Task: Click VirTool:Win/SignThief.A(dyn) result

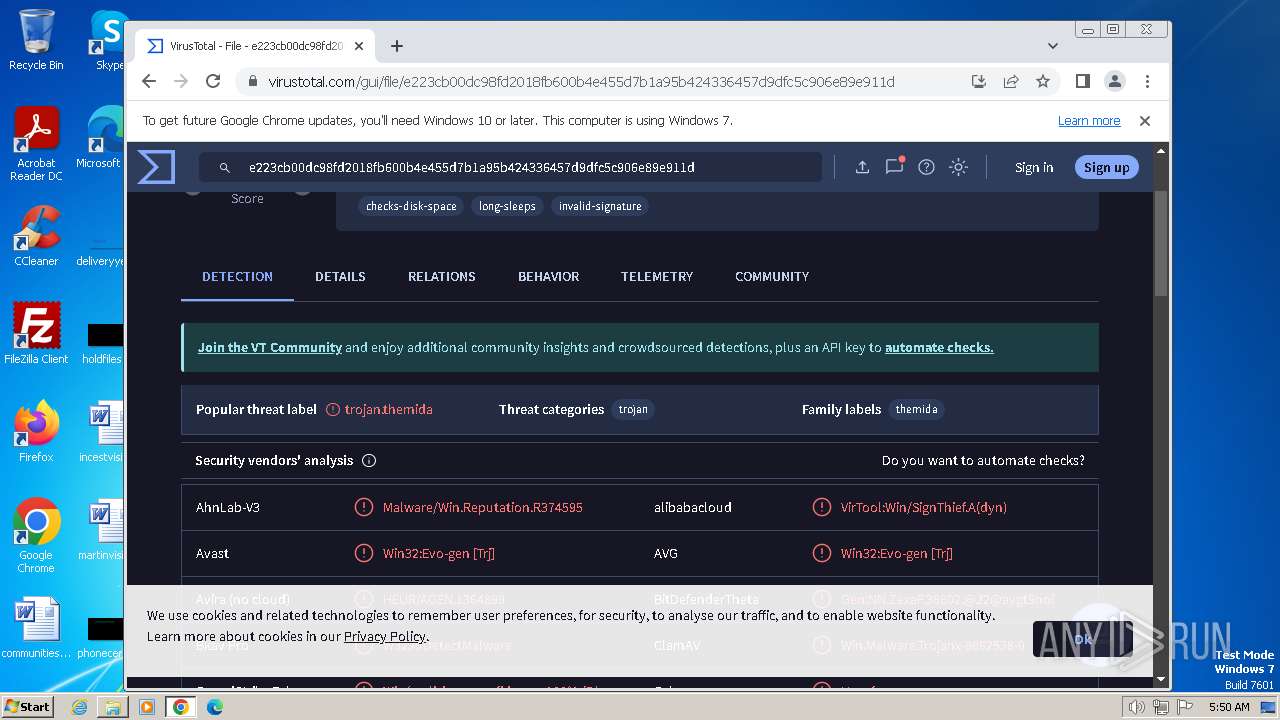Action: [x=924, y=508]
